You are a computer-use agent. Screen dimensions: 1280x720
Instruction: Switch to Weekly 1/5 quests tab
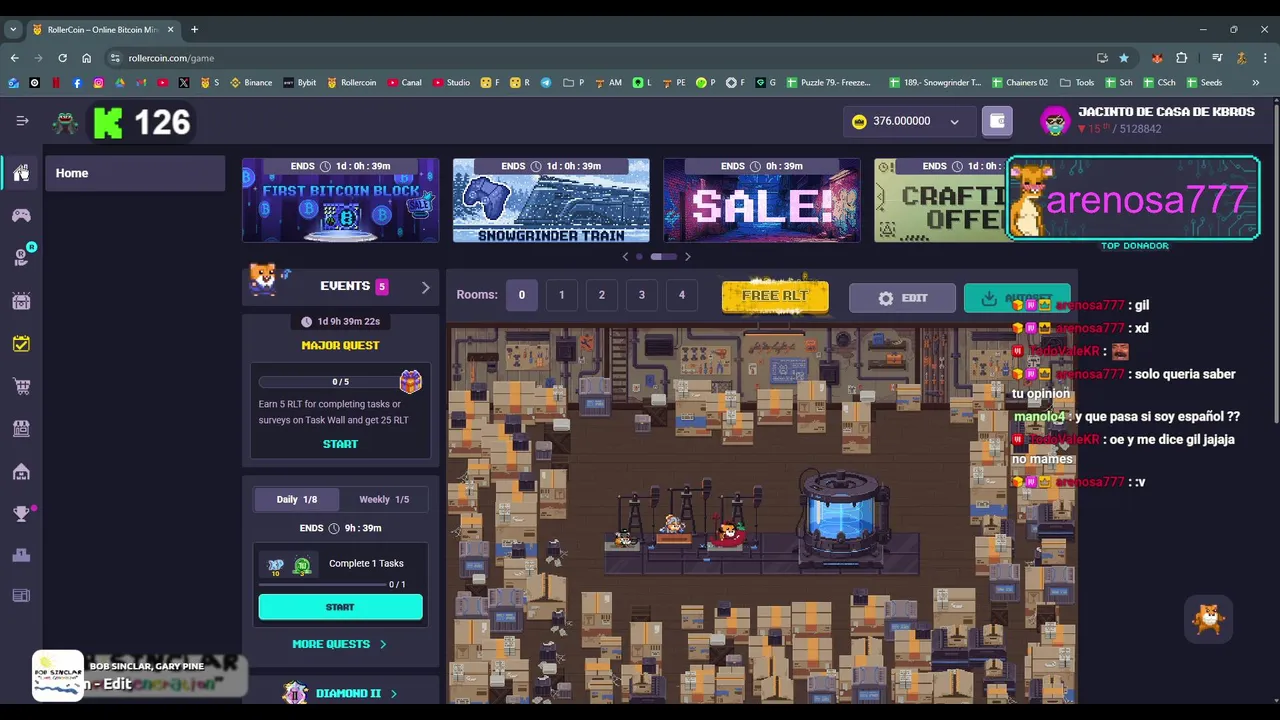384,499
